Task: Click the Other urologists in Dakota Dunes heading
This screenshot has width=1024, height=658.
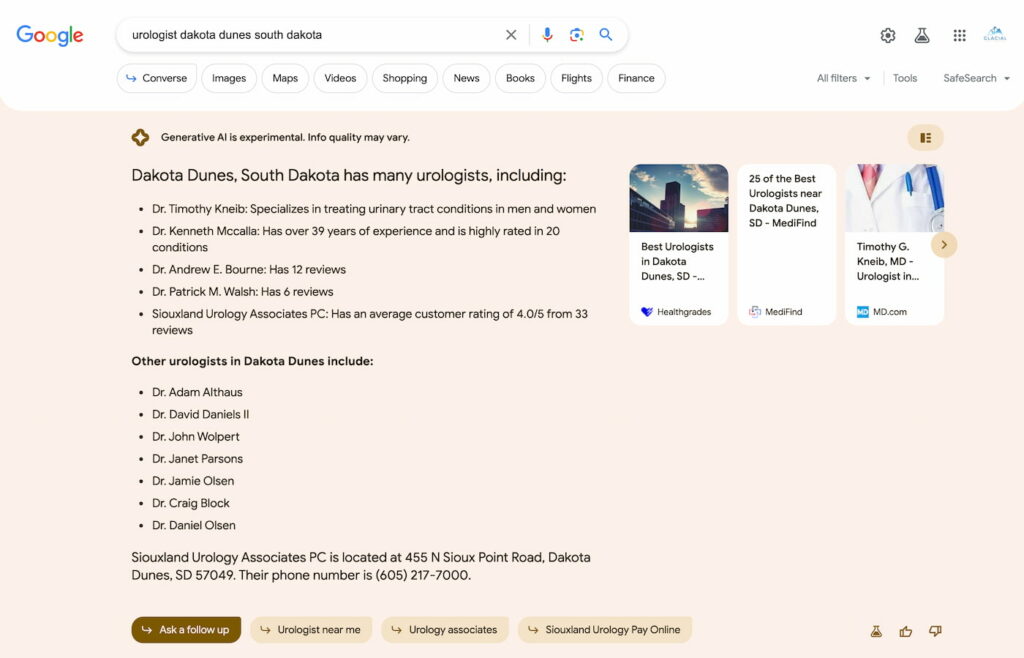Action: 252,361
